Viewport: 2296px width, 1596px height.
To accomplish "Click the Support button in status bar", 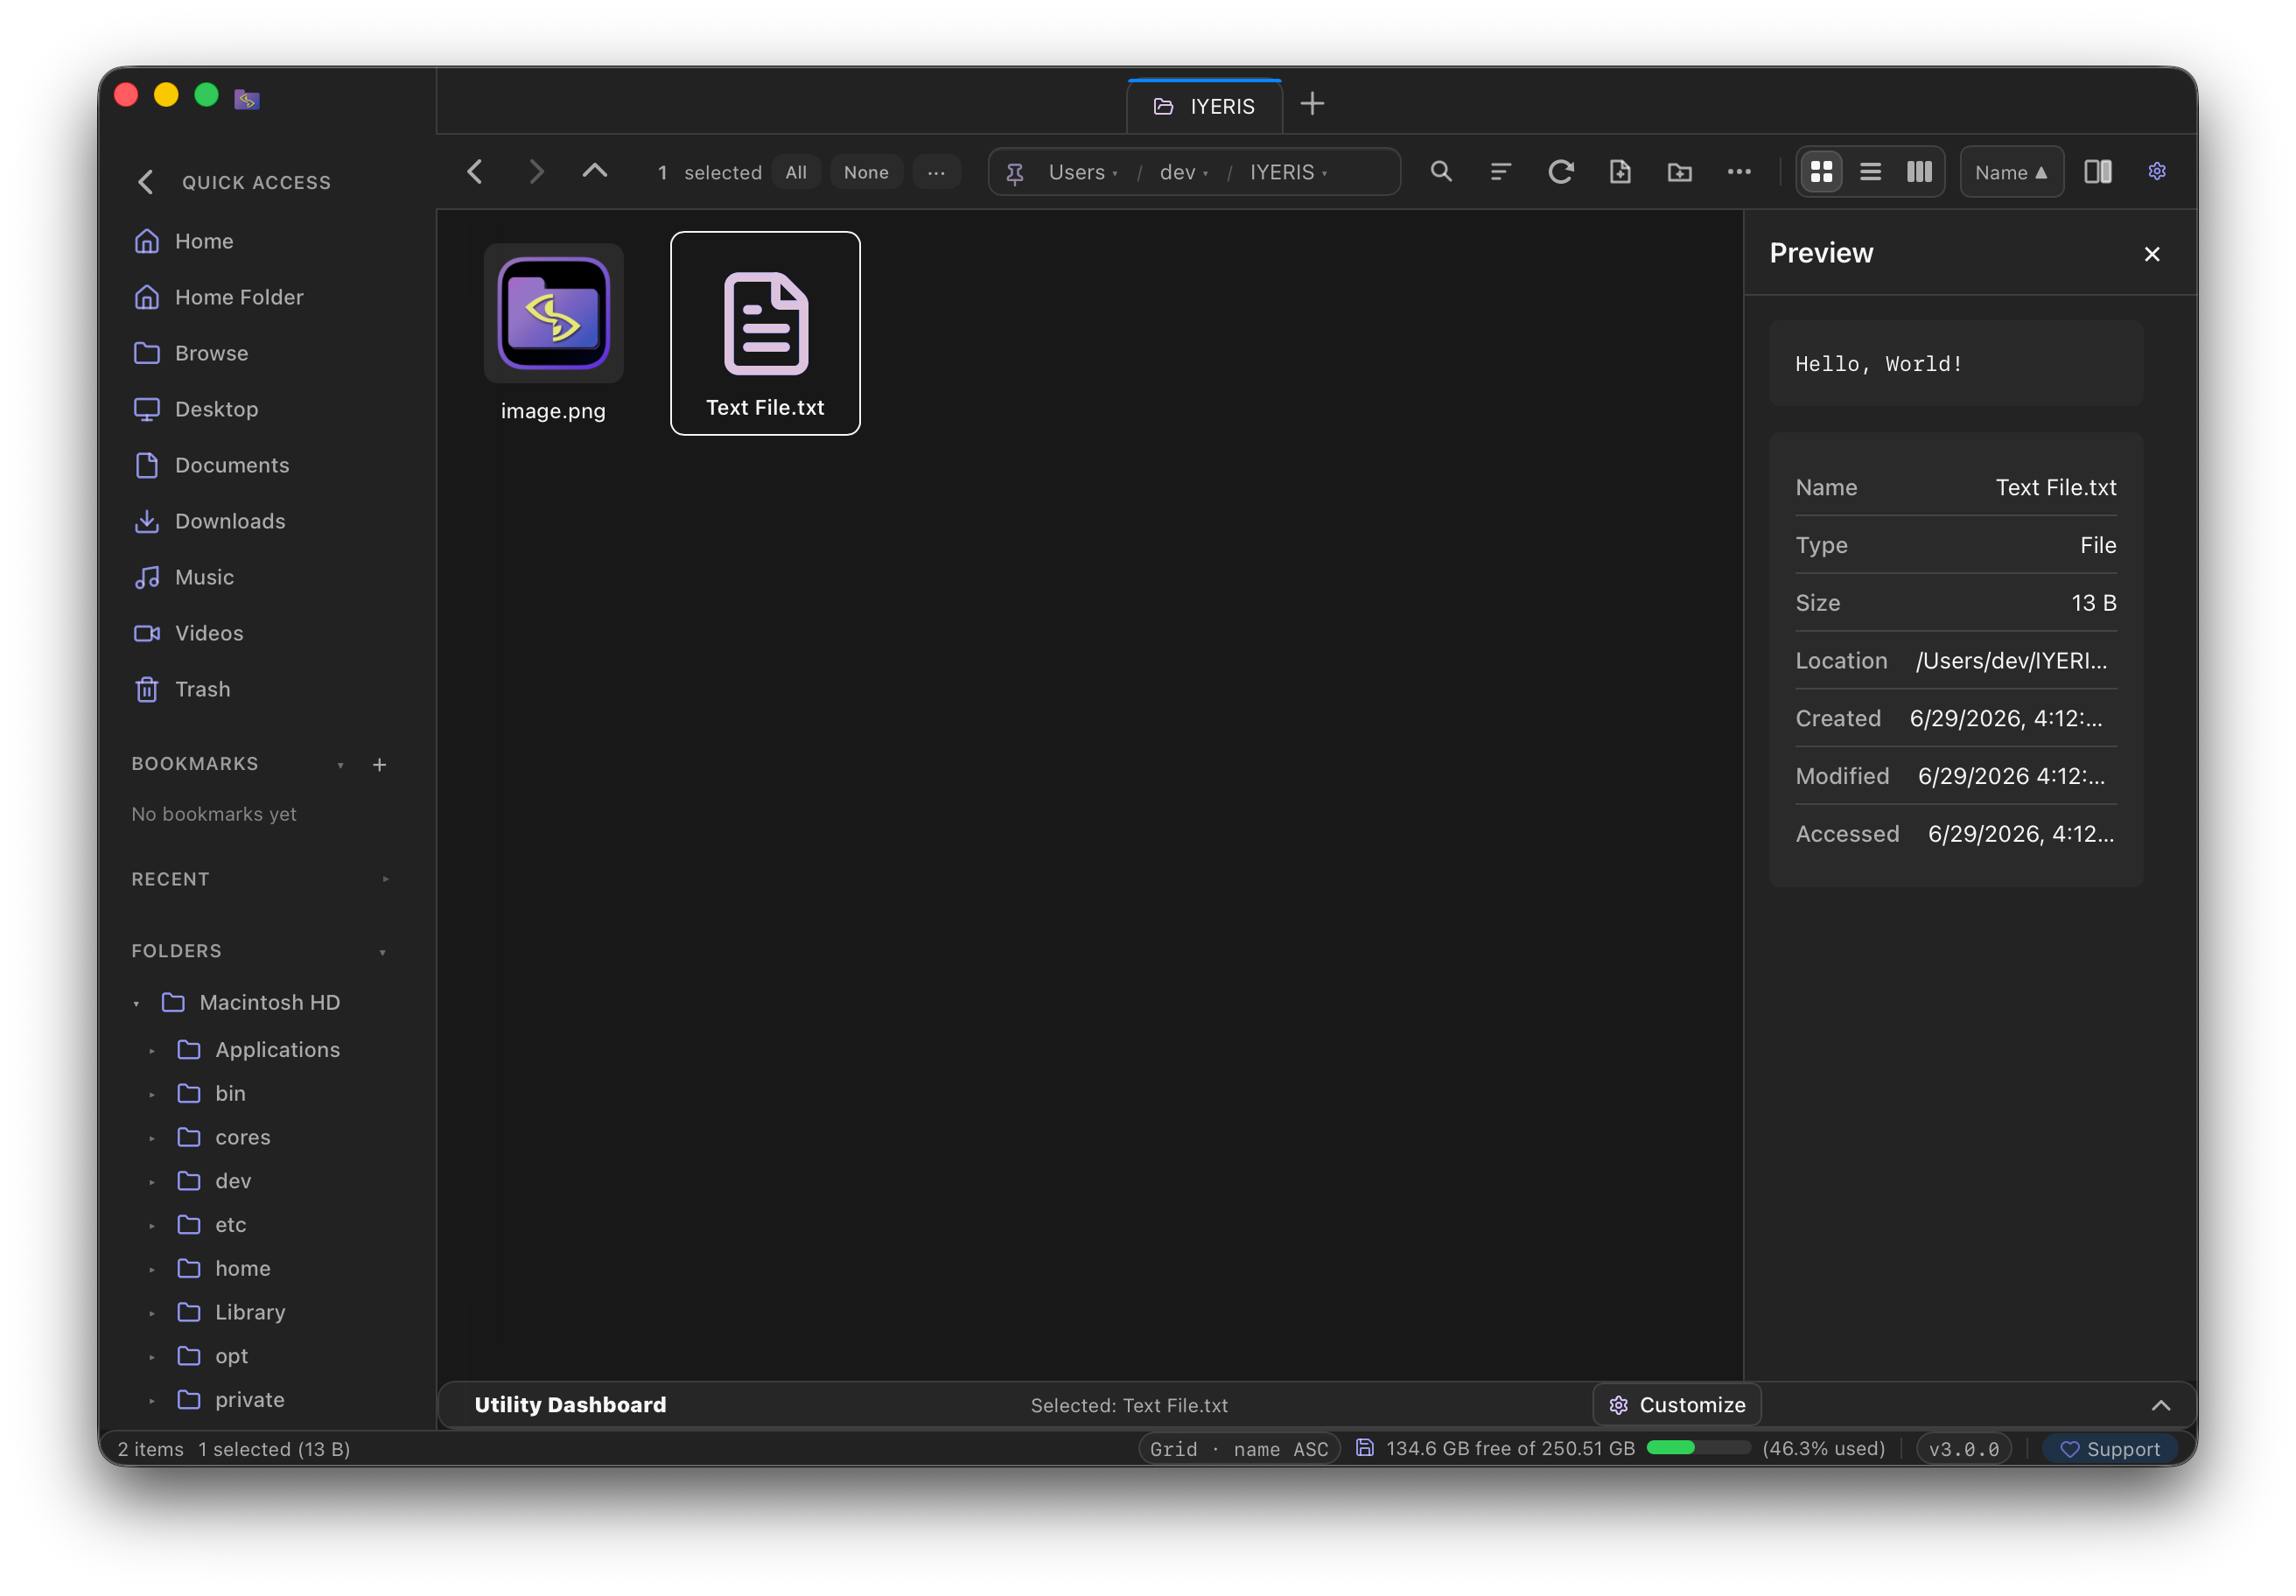I will click(2111, 1449).
